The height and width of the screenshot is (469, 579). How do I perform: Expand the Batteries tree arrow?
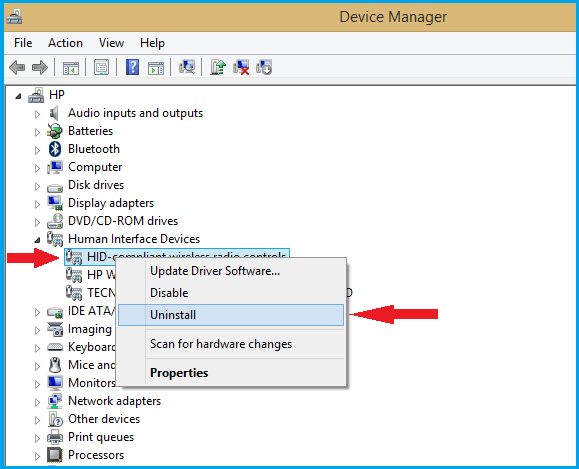(37, 132)
